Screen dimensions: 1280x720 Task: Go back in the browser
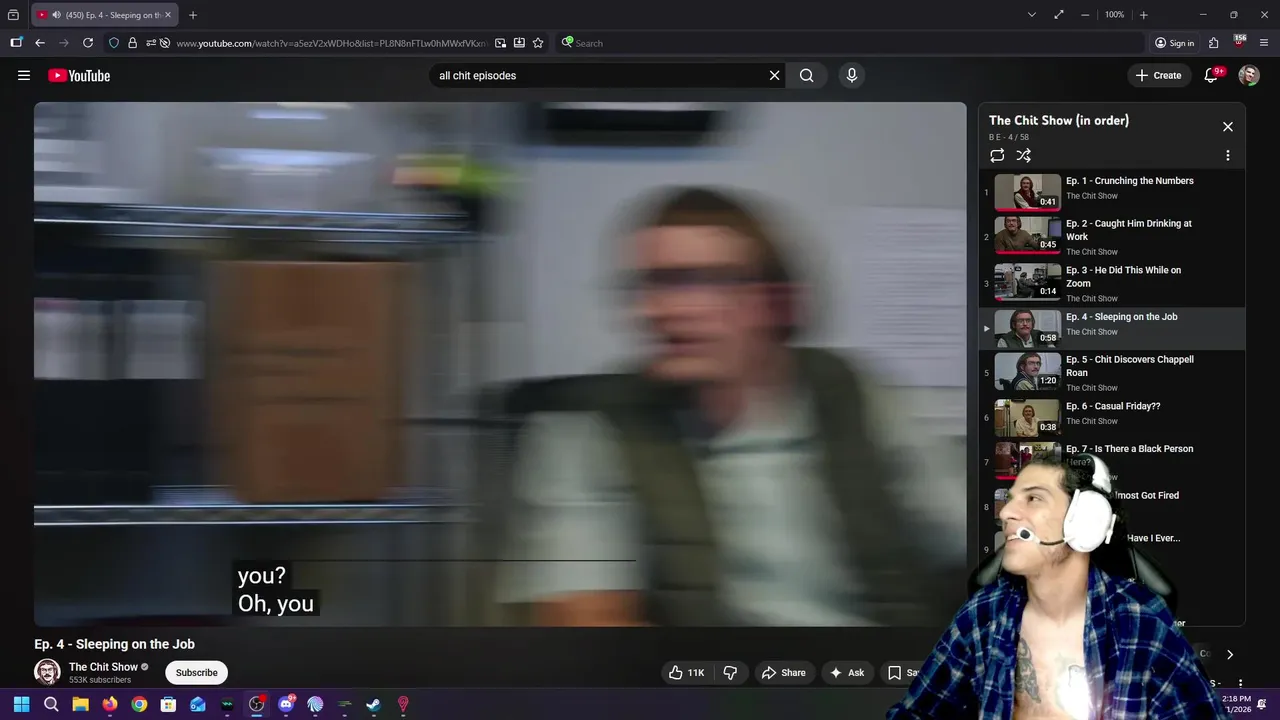coord(40,43)
